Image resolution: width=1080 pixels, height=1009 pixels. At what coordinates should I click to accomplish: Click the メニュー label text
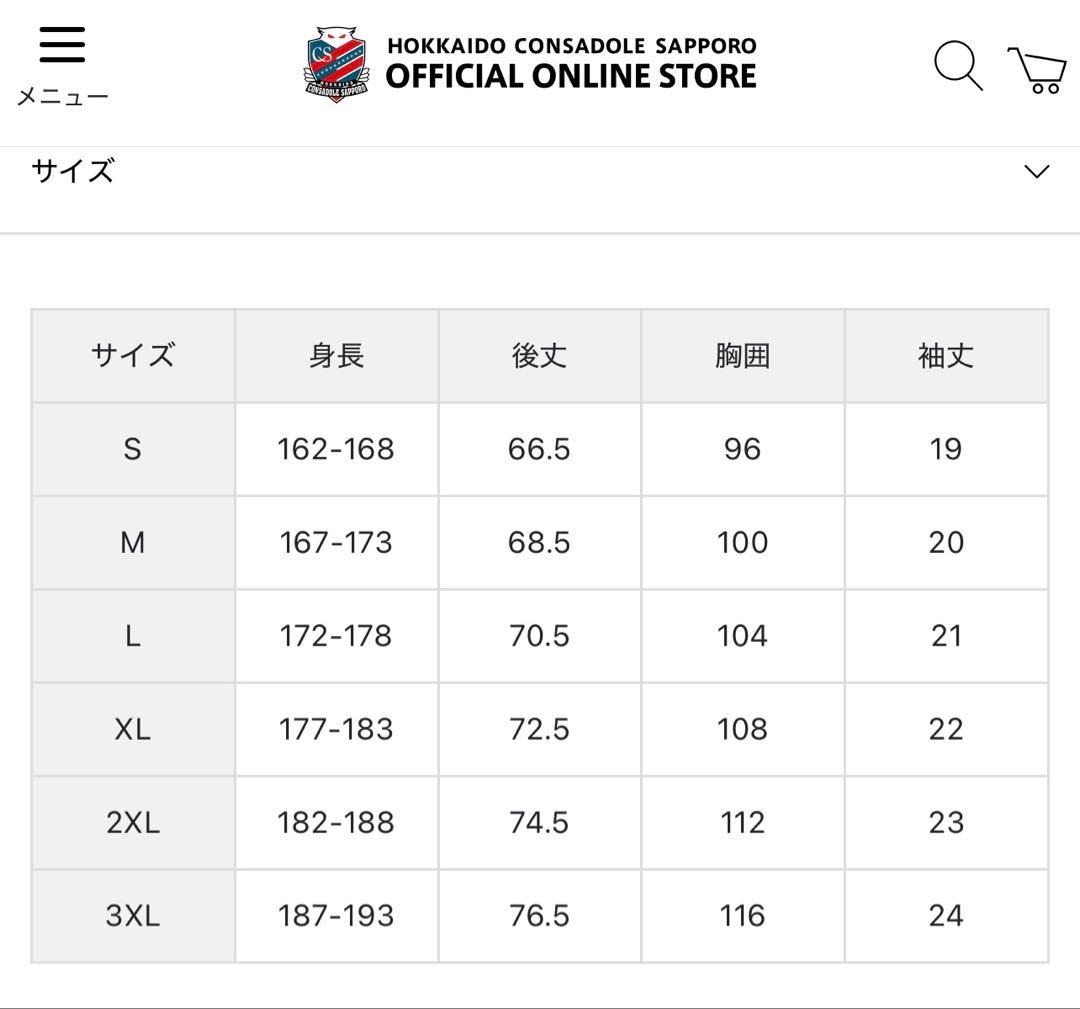click(62, 95)
